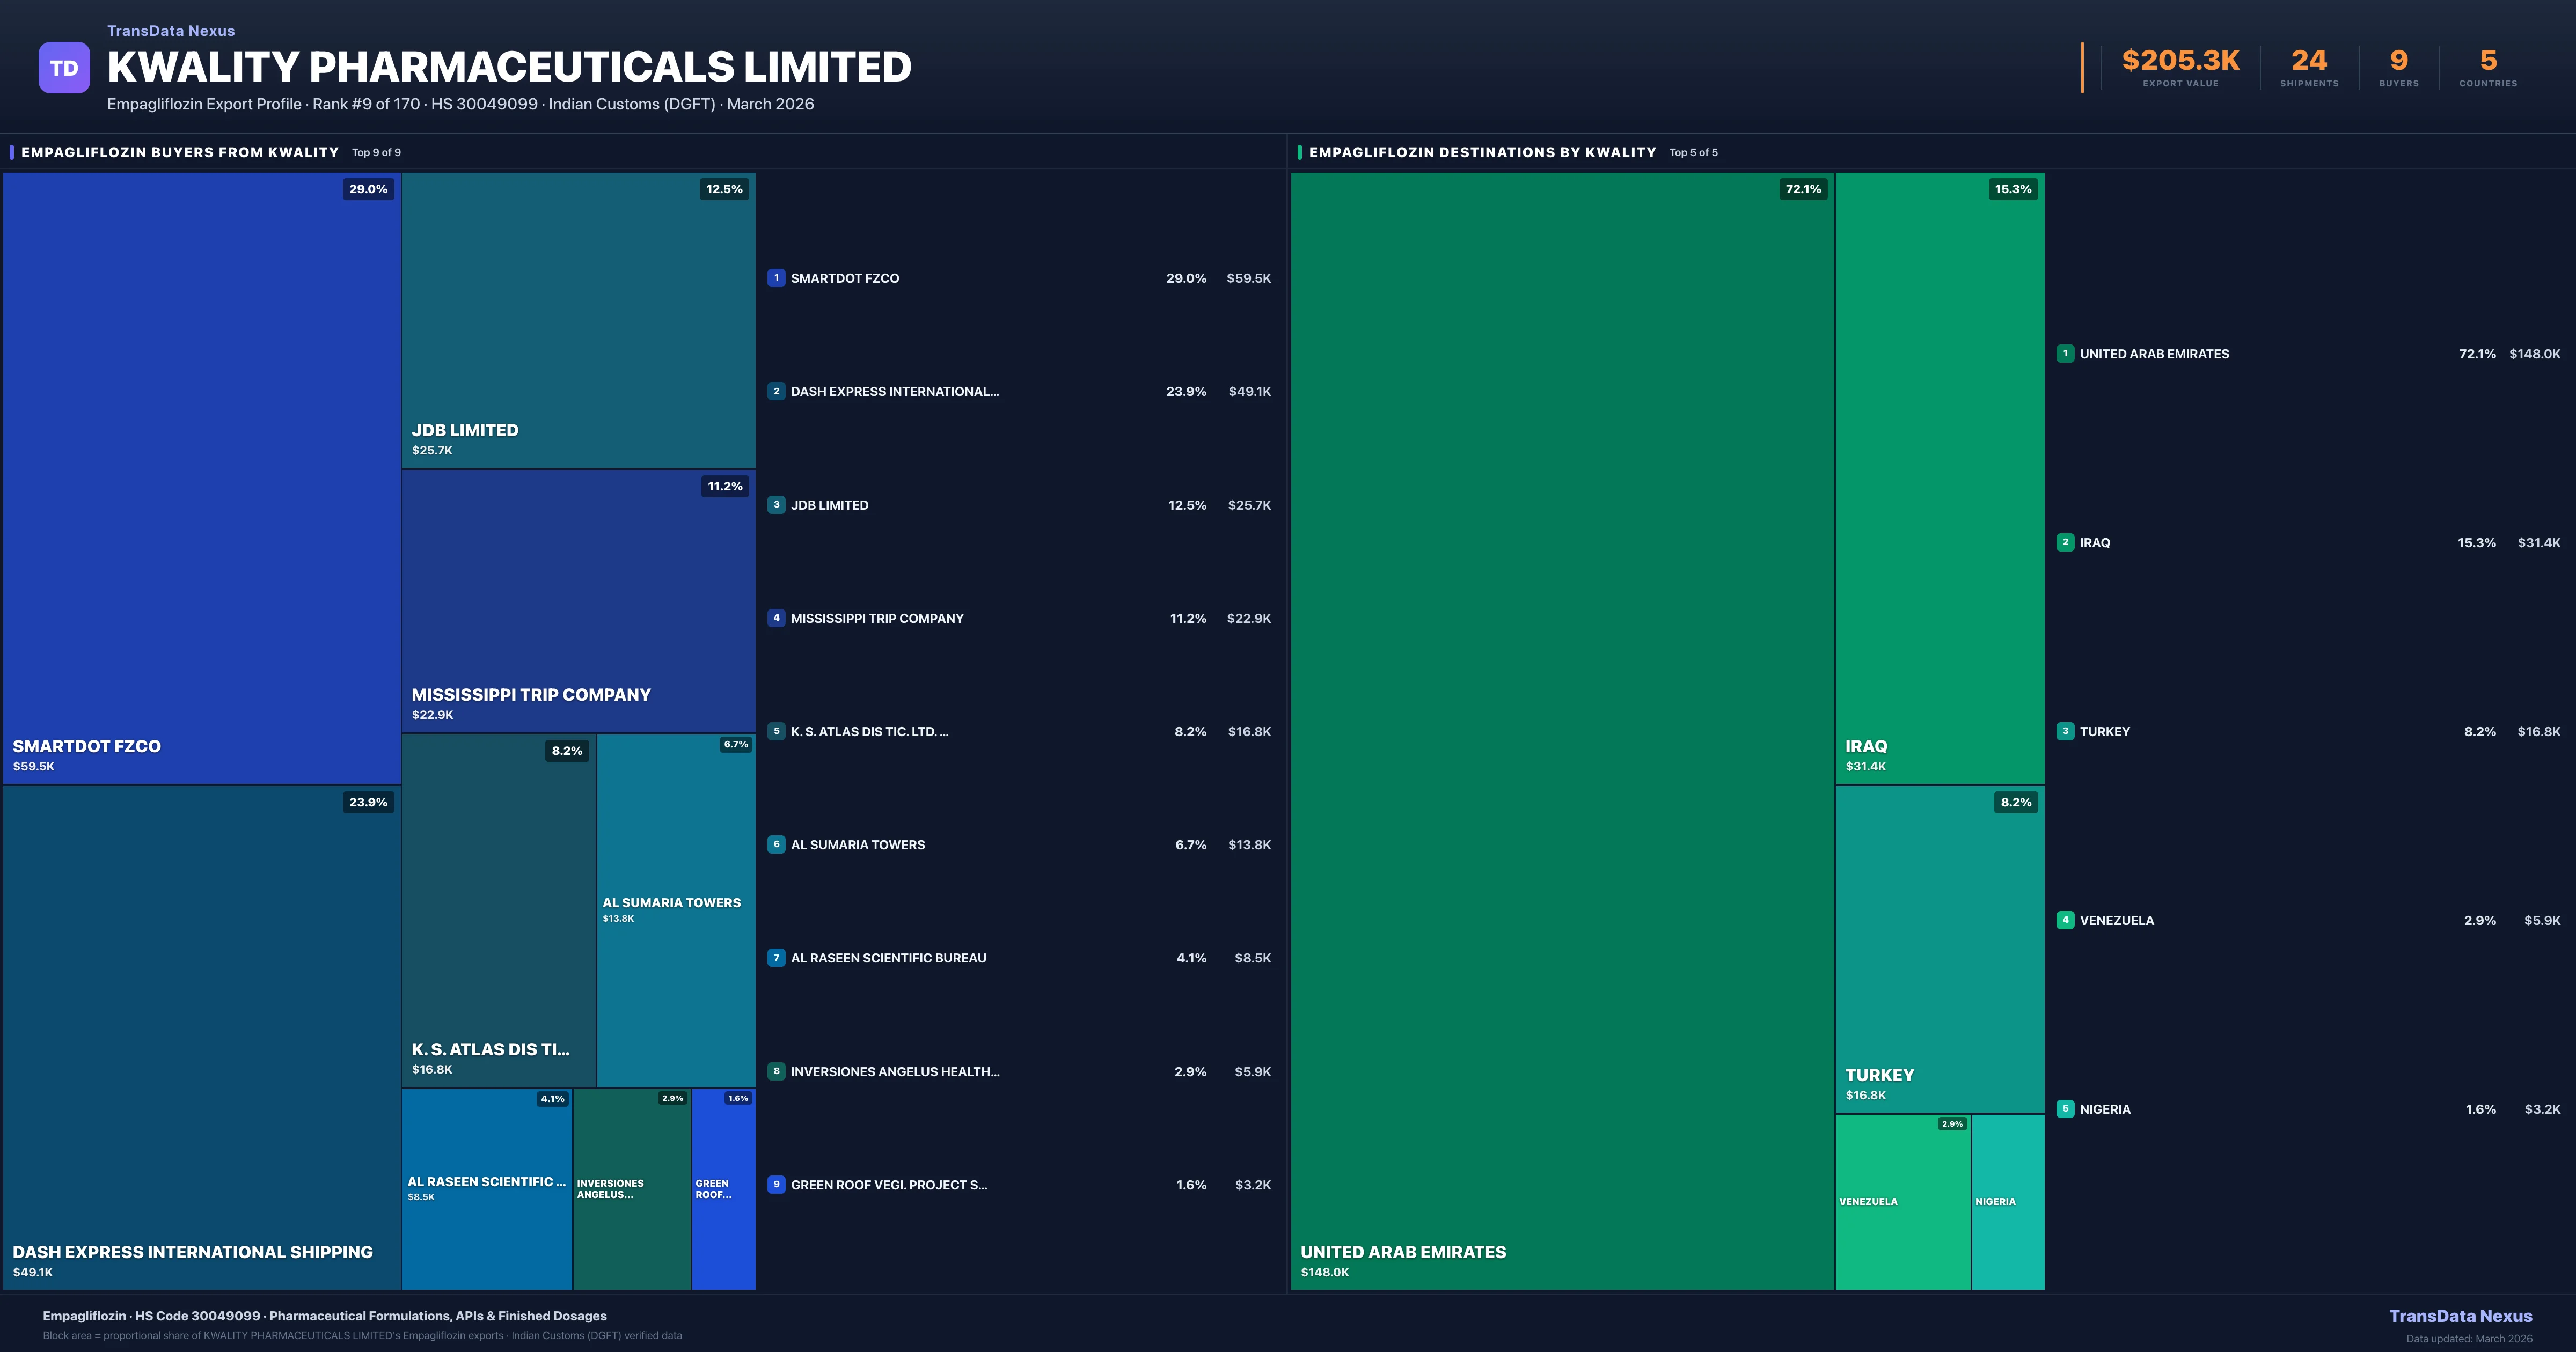Viewport: 2576px width, 1352px height.
Task: Click the Empagliflozin Buyers from Kwality header
Action: 180,152
